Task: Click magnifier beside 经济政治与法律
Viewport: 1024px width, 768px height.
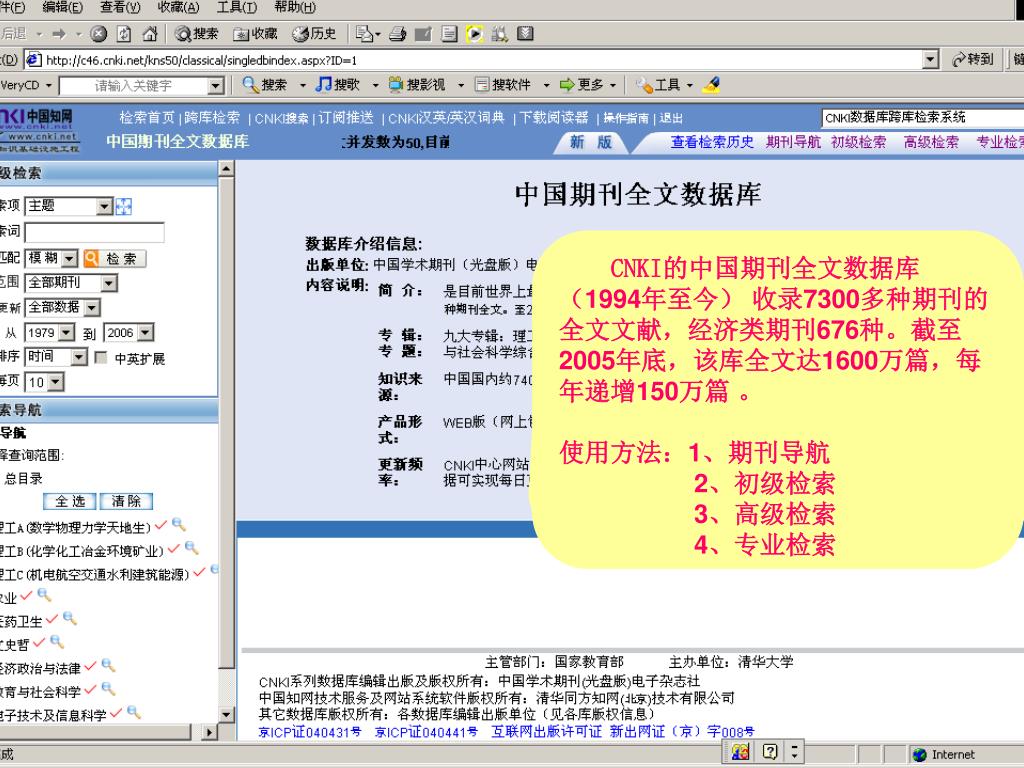Action: pos(108,665)
